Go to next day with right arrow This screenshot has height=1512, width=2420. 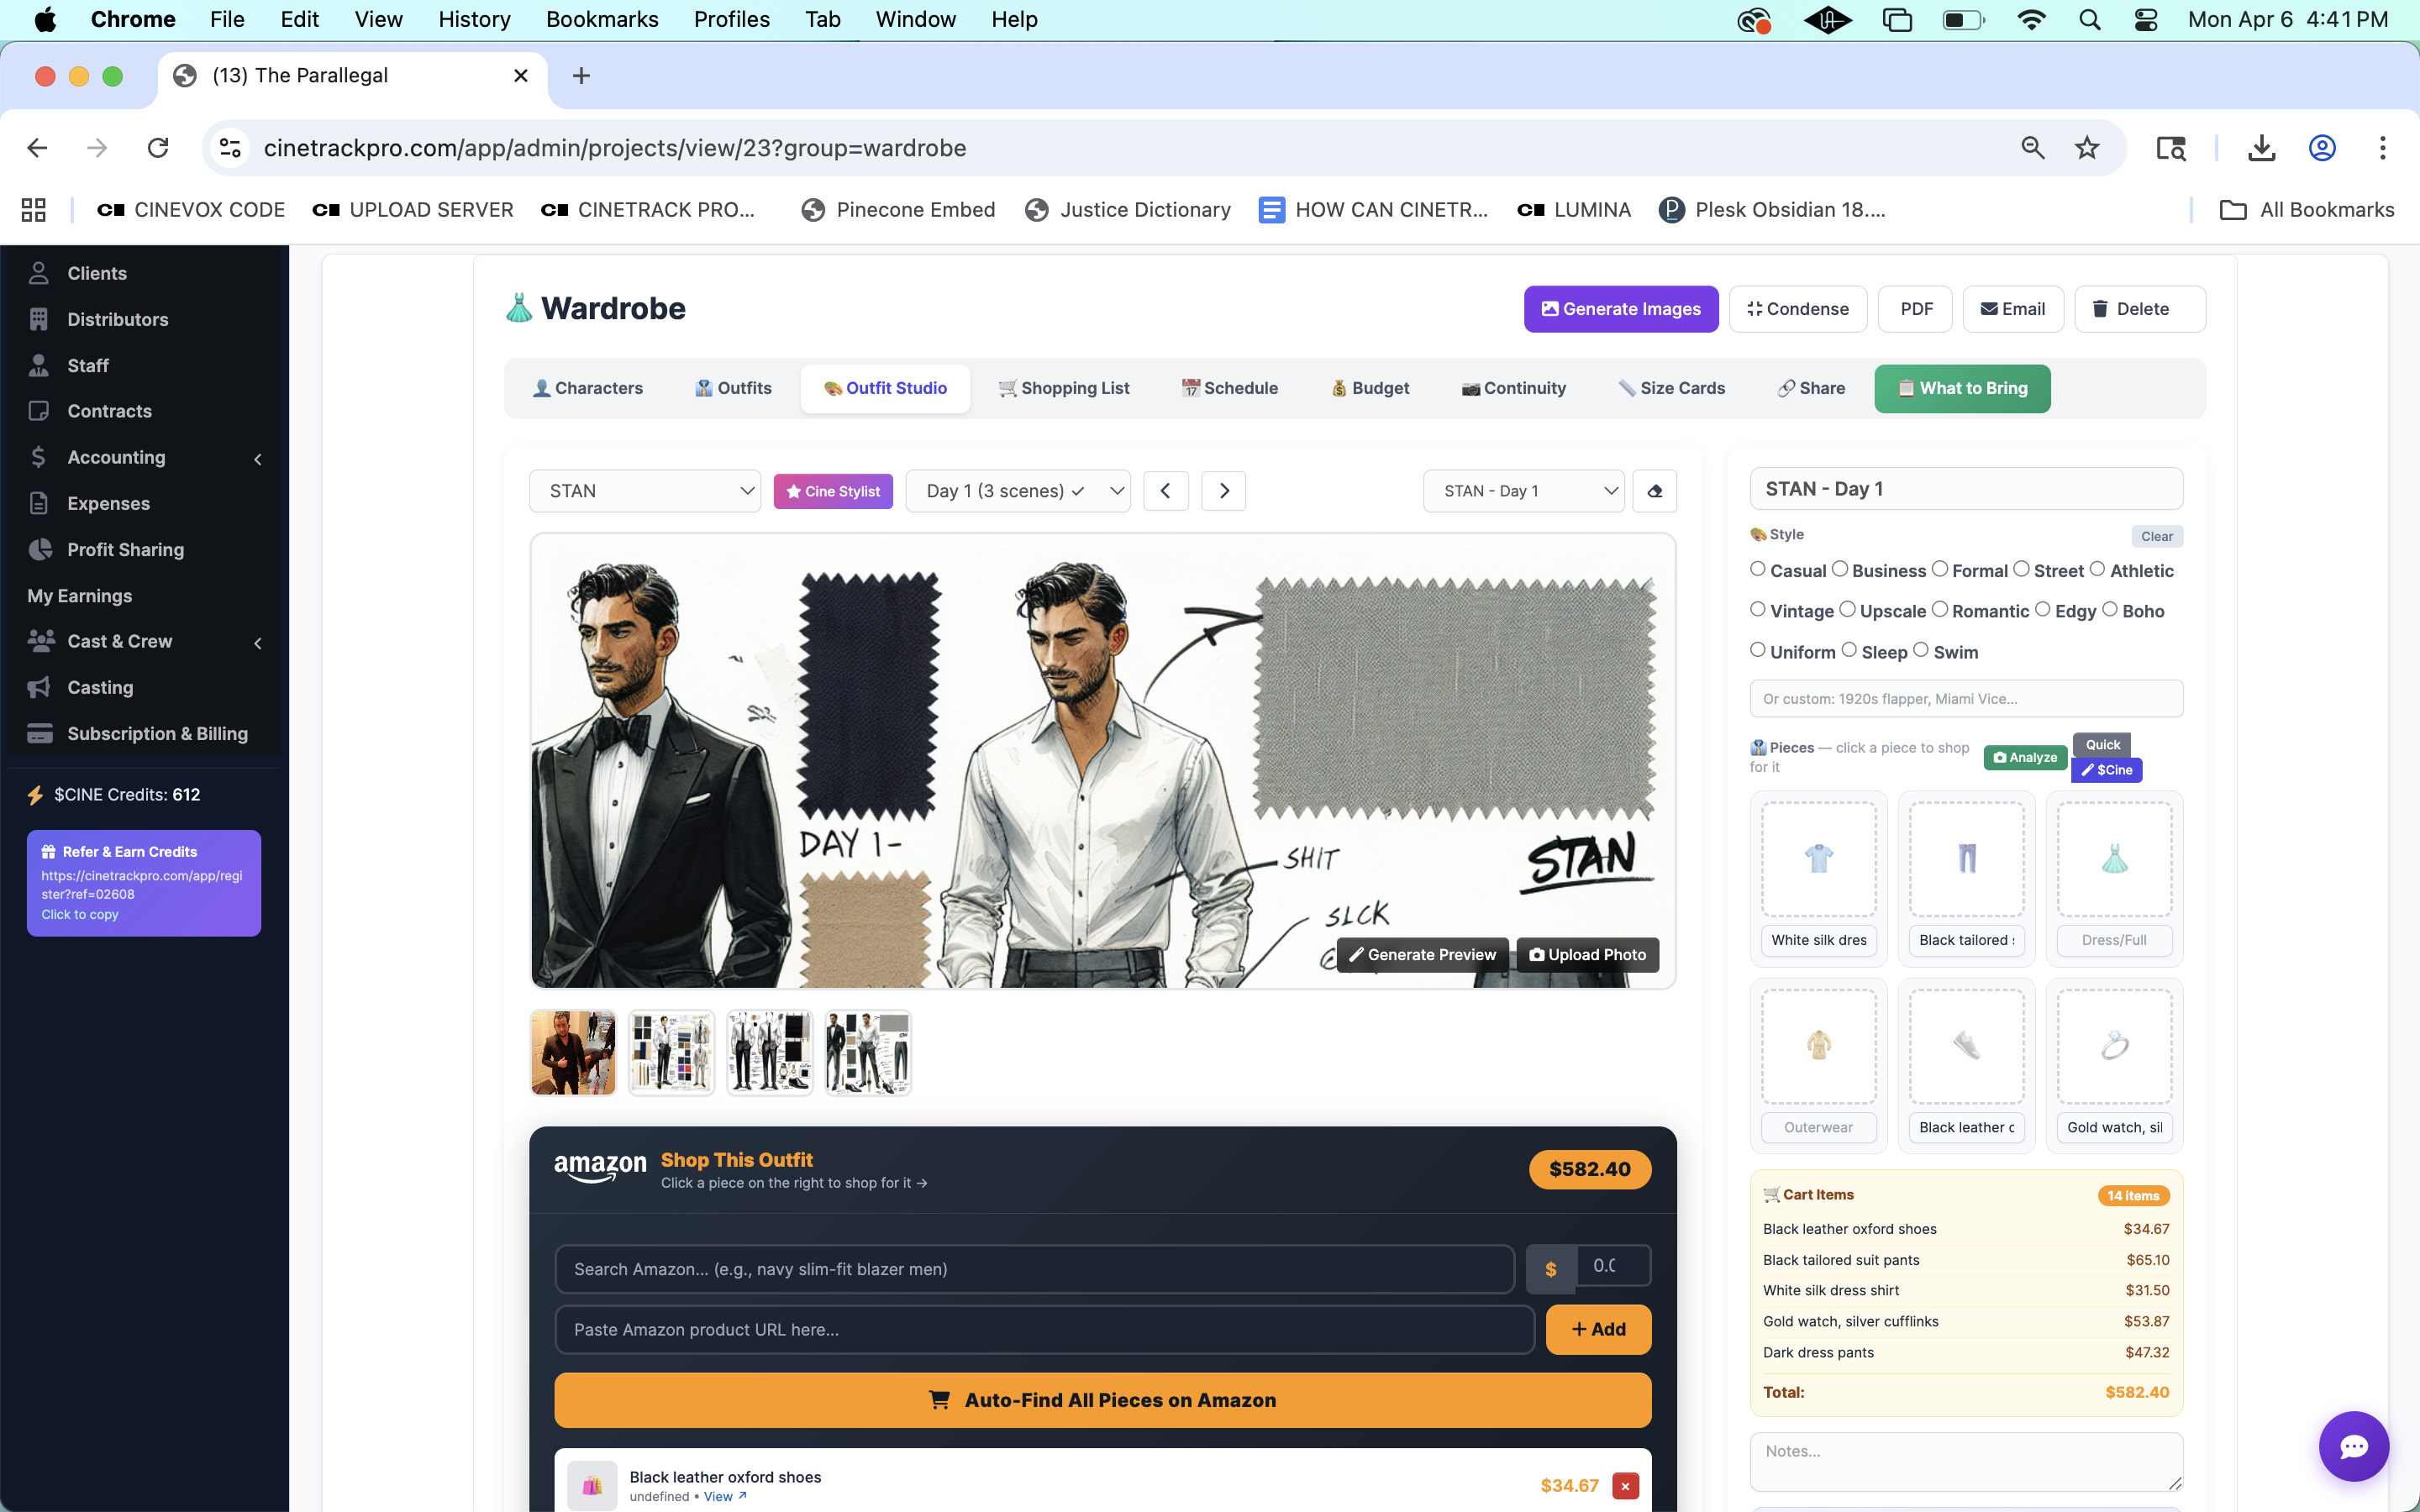click(x=1223, y=491)
